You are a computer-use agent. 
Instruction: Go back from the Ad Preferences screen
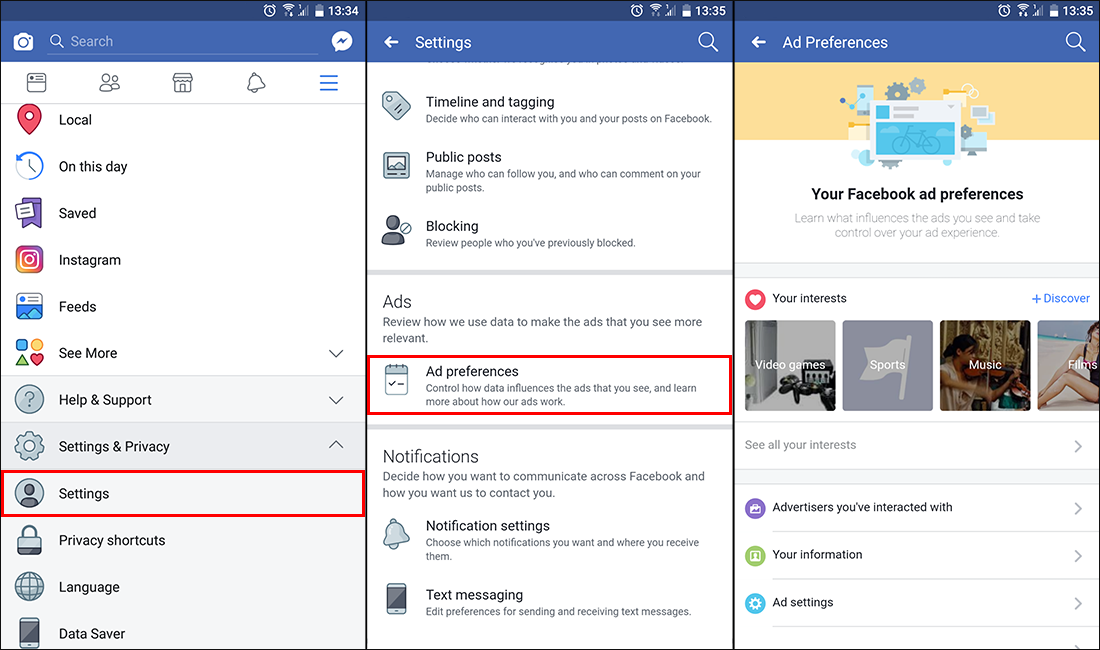759,42
